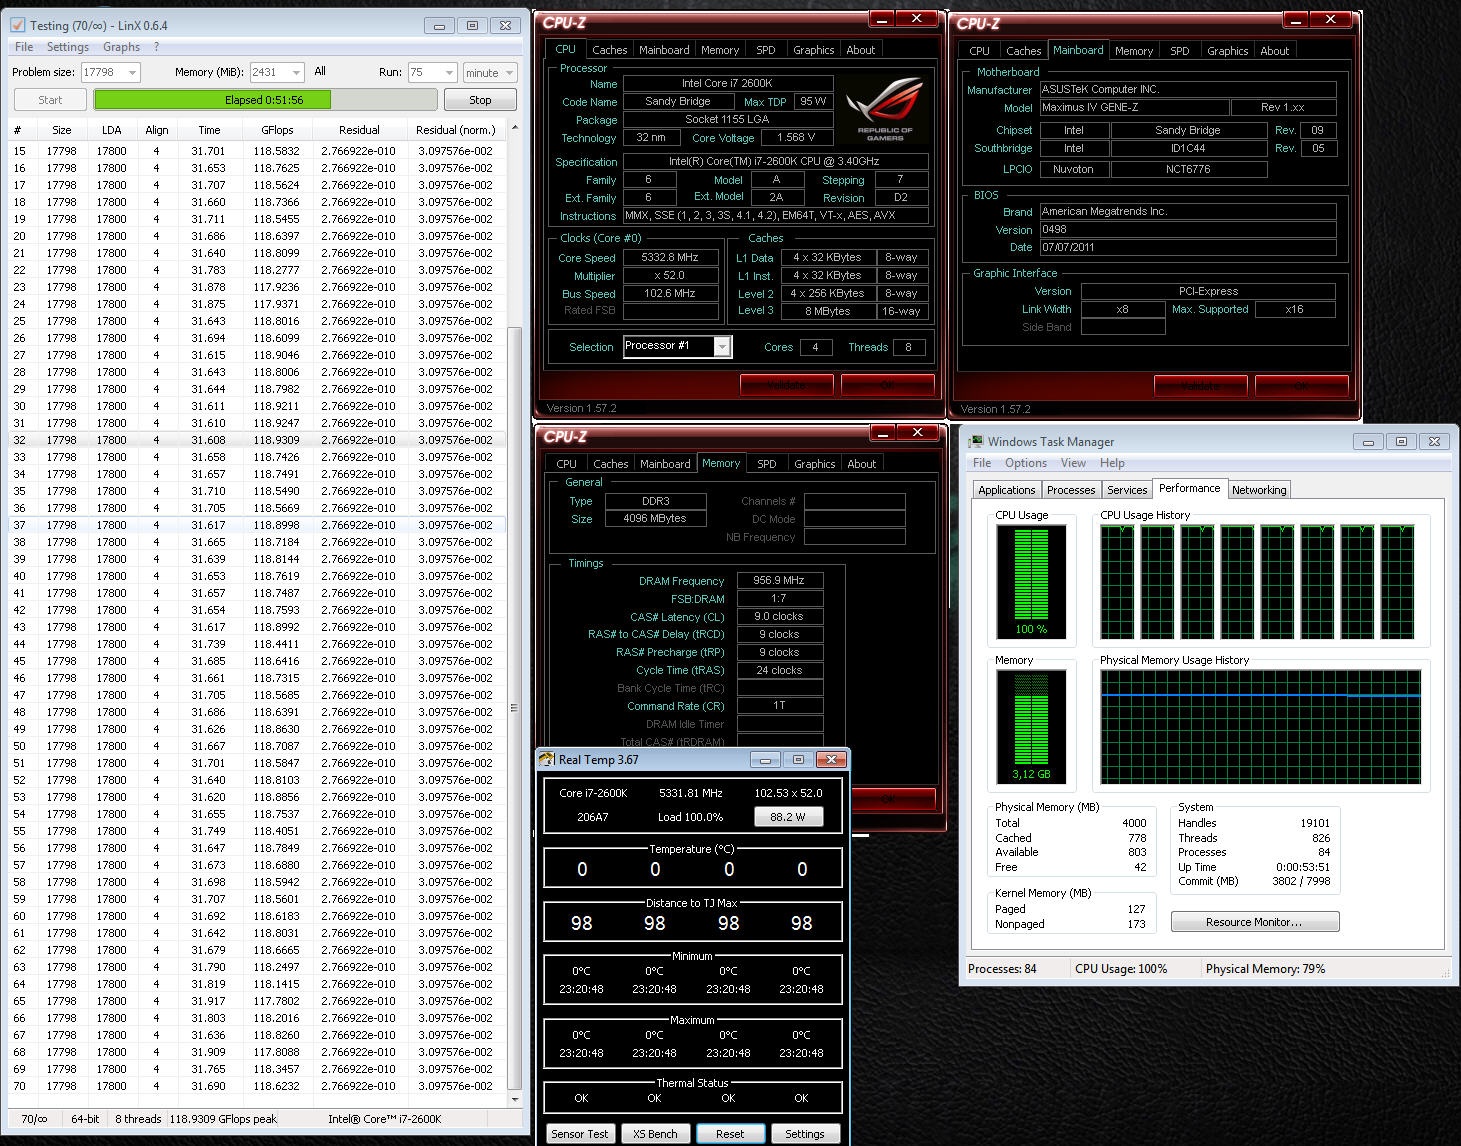Open the Graphs menu in LinX
Screen dimensions: 1461x1146
[x=121, y=47]
